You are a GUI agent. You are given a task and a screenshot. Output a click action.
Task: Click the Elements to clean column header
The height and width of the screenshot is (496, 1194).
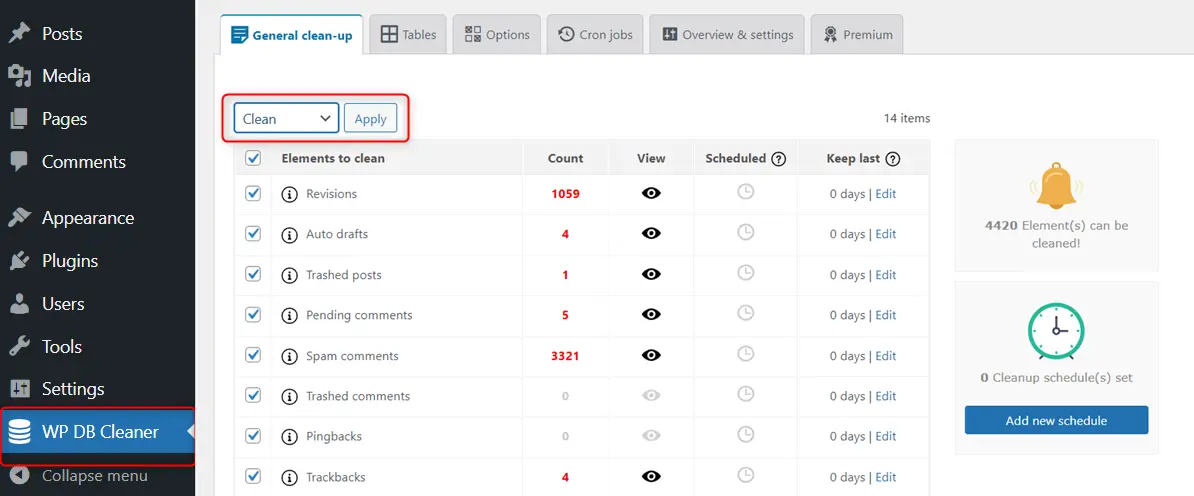pos(333,158)
